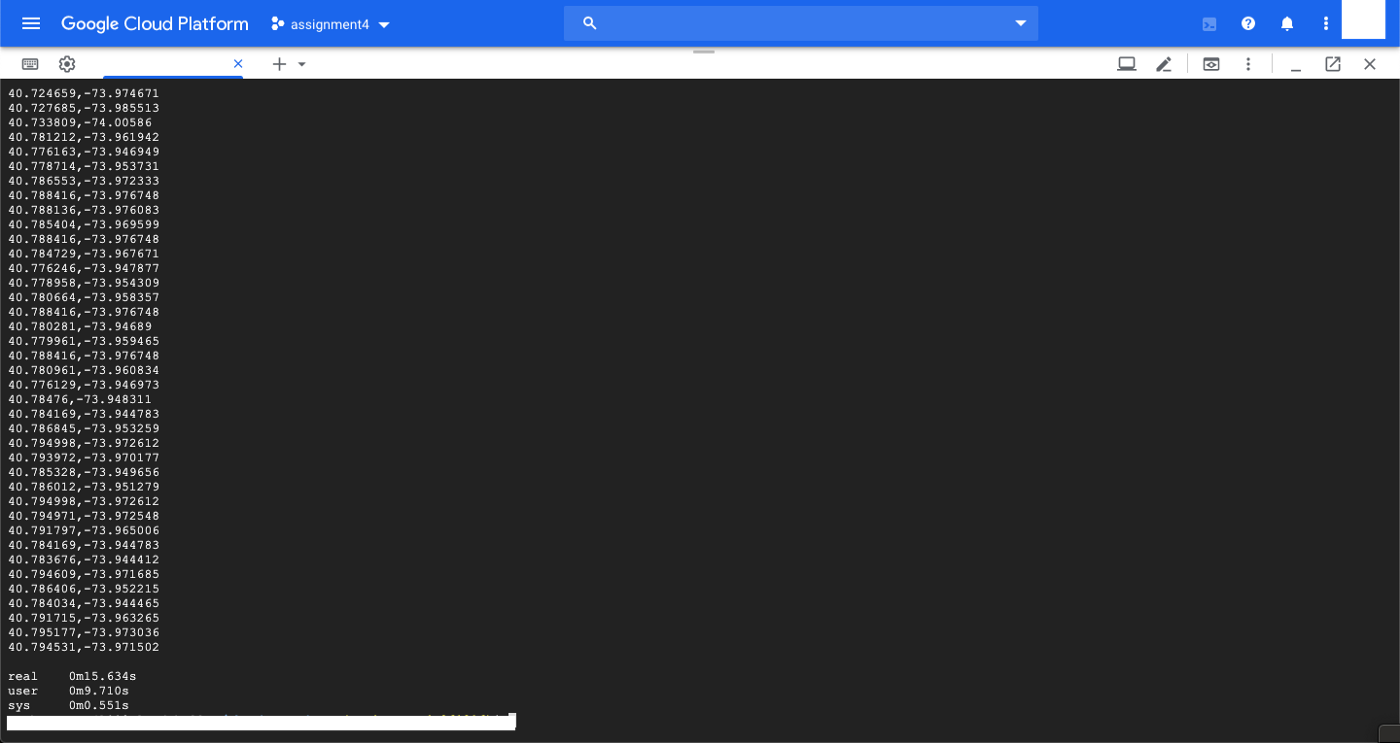Image resolution: width=1400 pixels, height=743 pixels.
Task: Click output line 40.780961,-73.960834
Action: (84, 370)
